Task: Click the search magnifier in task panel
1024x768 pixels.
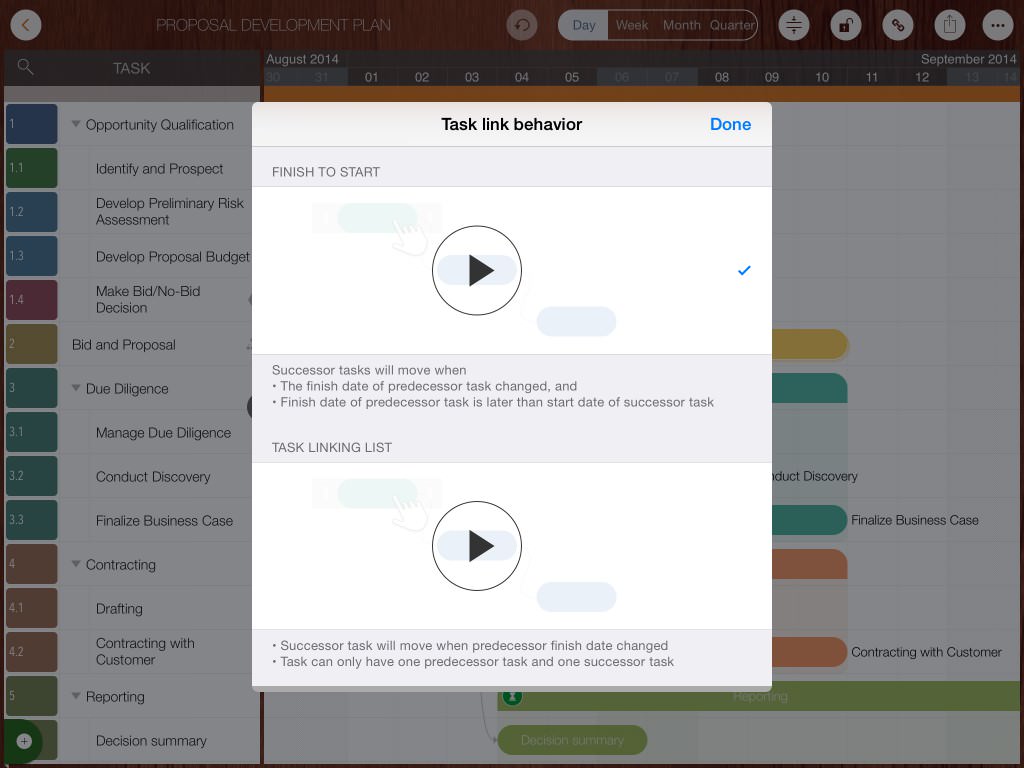Action: [26, 67]
